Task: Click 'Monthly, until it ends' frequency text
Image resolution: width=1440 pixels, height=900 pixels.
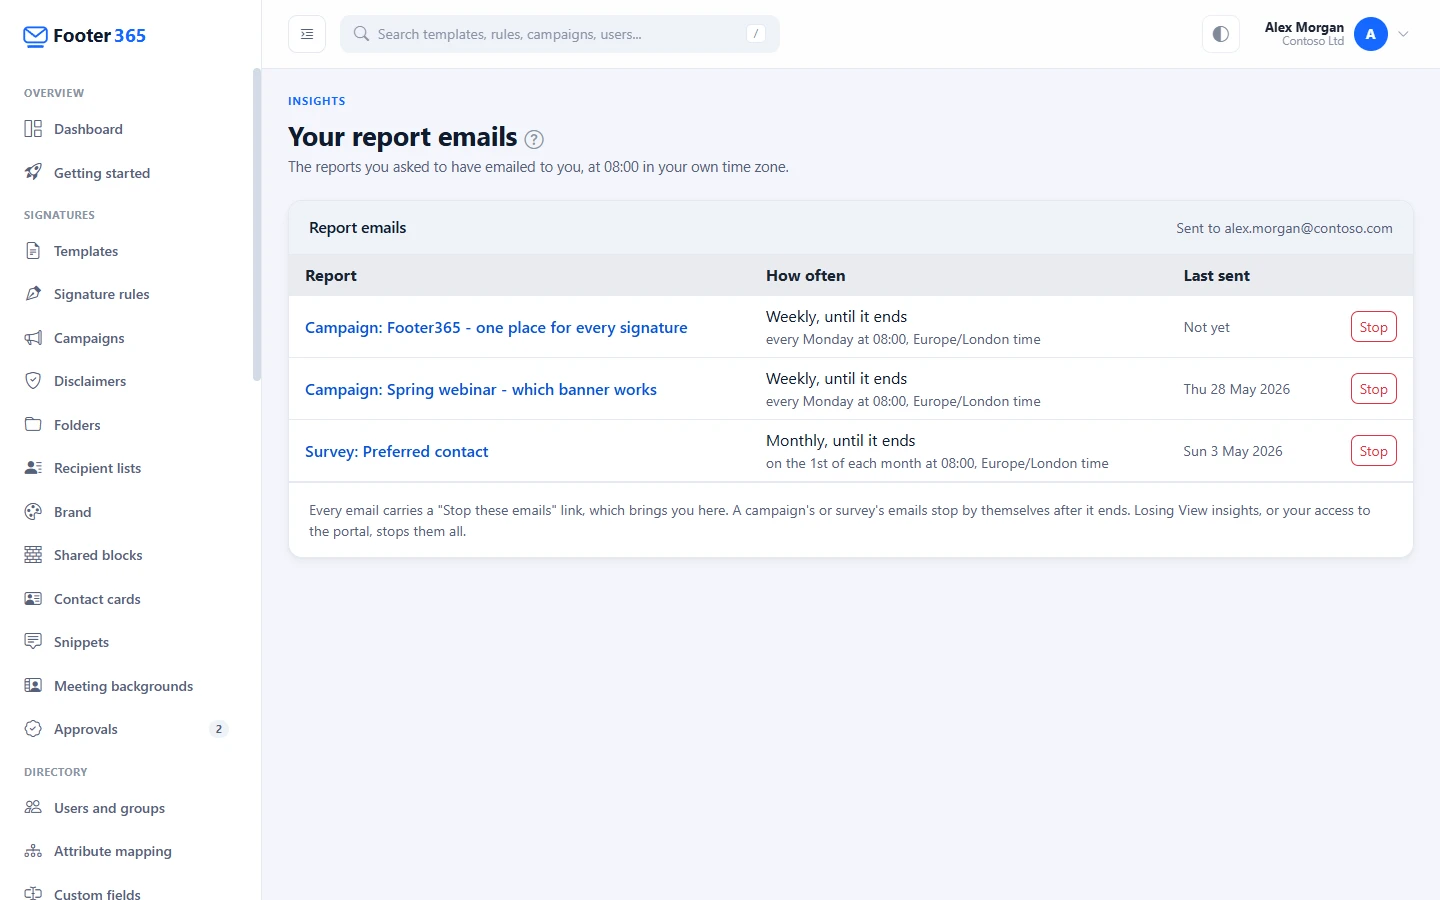Action: (x=841, y=440)
